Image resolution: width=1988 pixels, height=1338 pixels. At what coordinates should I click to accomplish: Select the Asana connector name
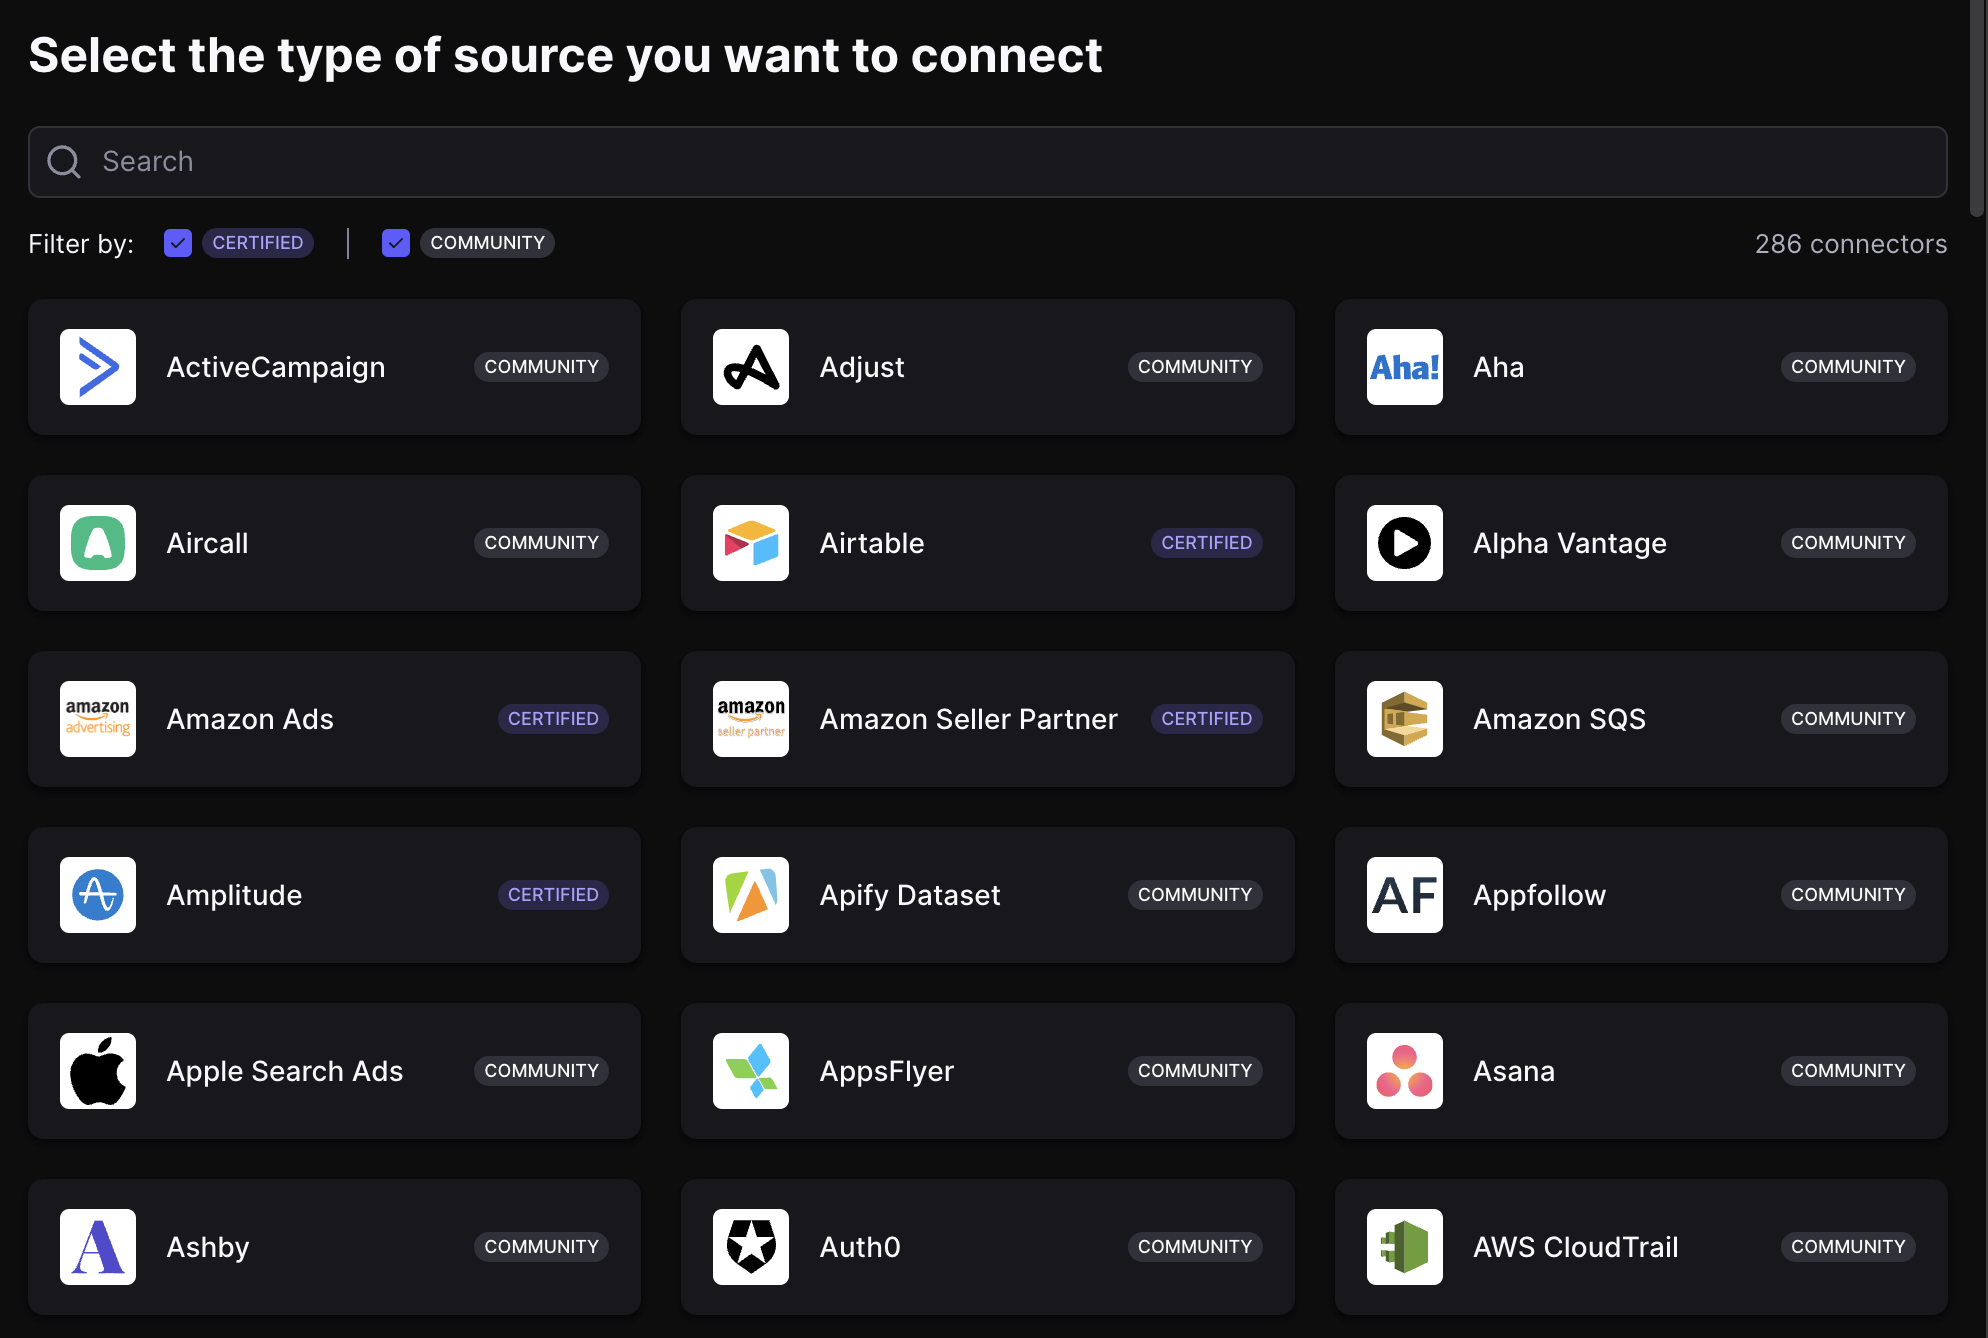(1514, 1071)
